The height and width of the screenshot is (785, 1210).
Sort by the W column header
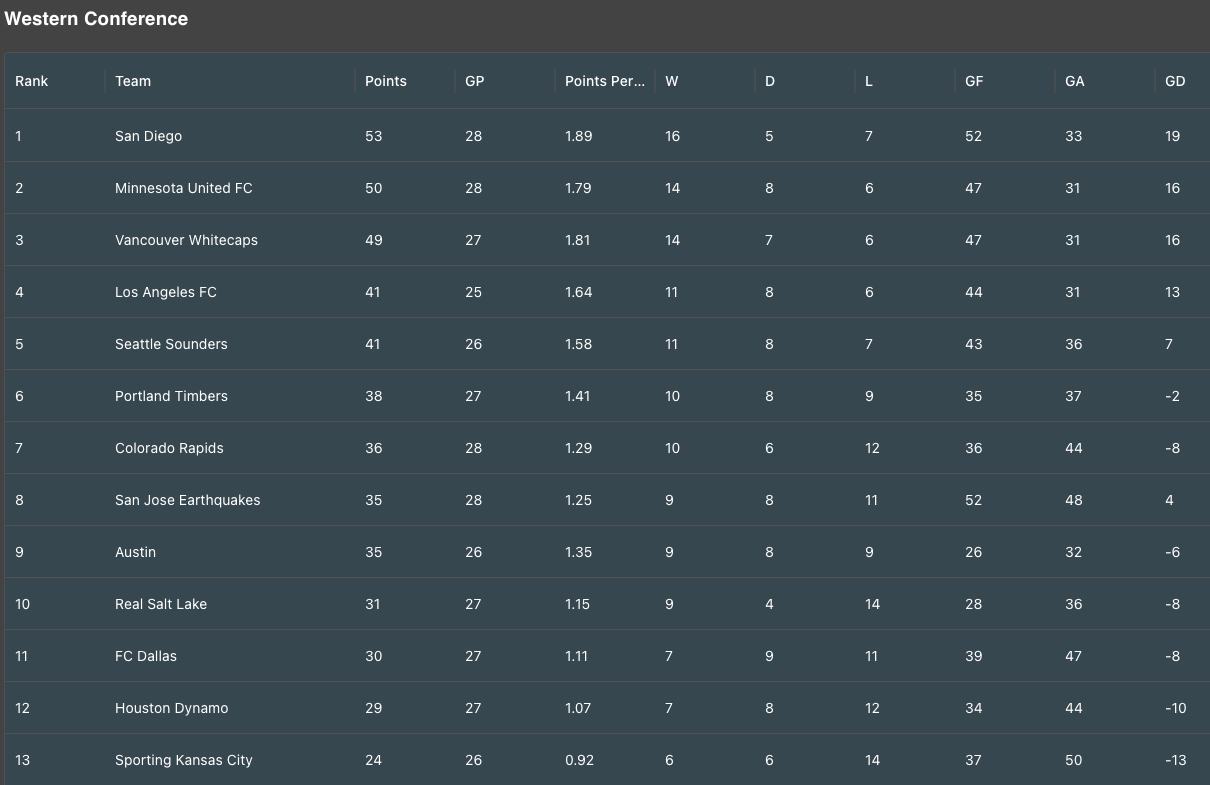point(672,81)
